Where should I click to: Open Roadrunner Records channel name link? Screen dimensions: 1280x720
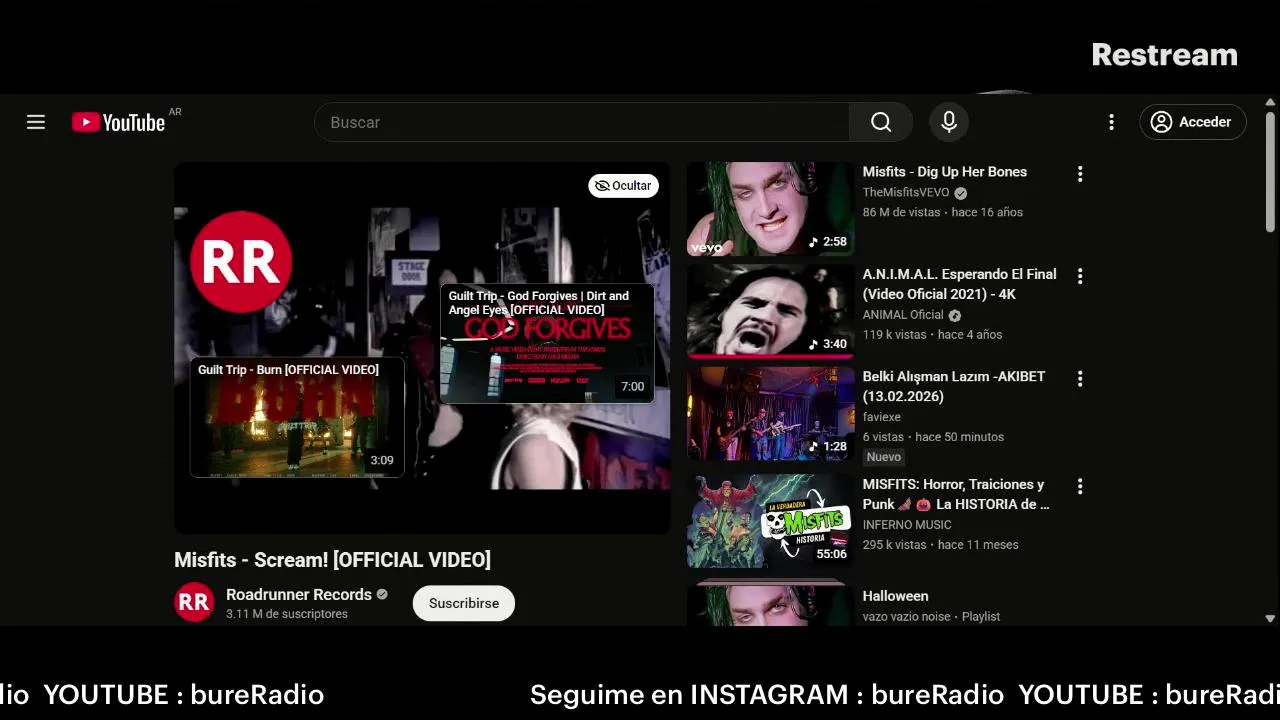point(299,594)
